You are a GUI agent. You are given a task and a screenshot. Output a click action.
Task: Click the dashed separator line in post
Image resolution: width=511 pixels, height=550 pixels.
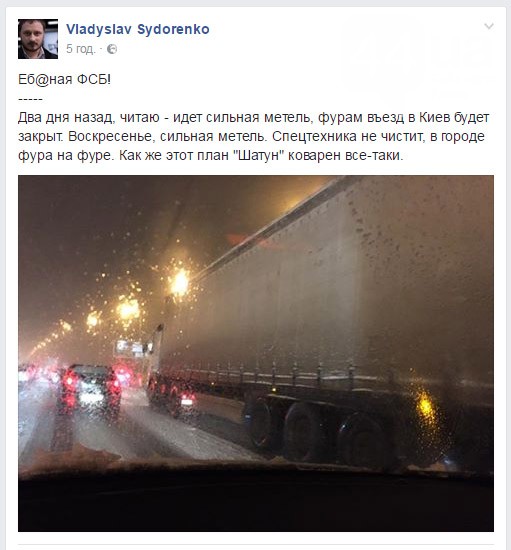coord(30,100)
